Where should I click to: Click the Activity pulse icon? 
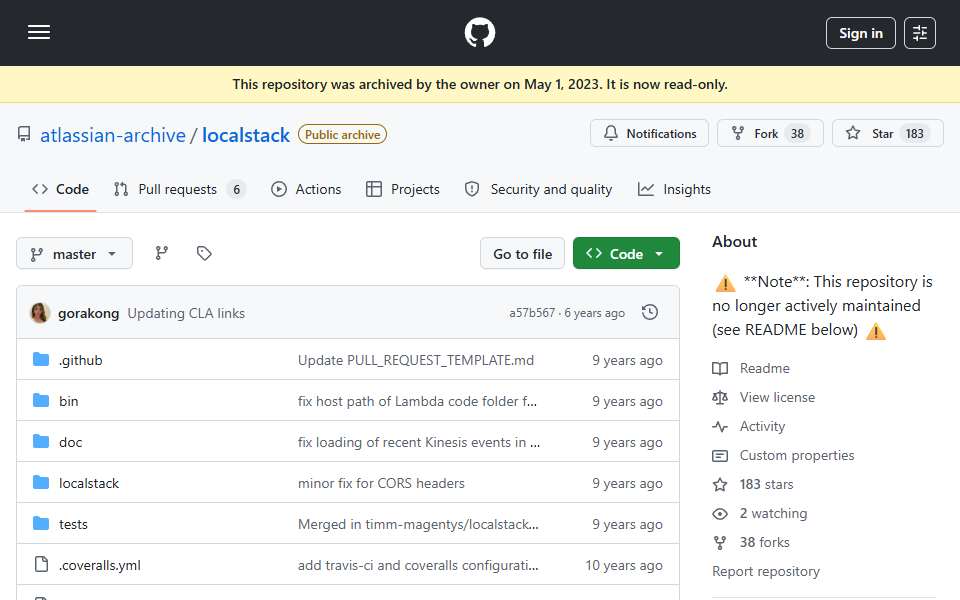pyautogui.click(x=720, y=427)
